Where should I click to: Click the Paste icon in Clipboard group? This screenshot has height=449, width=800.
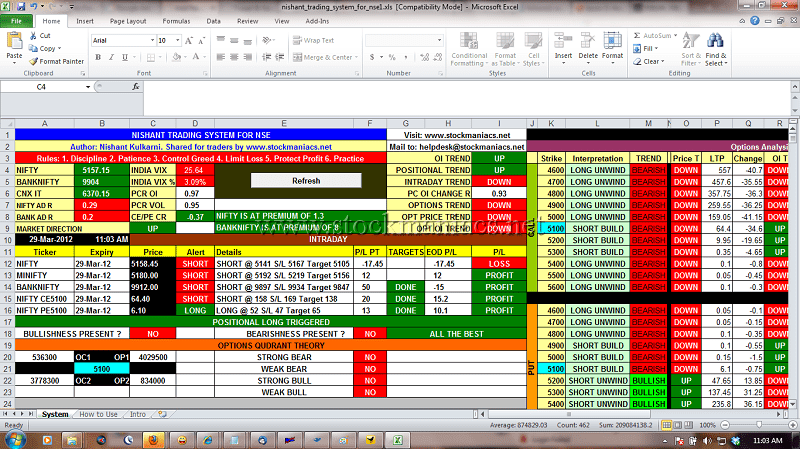click(x=14, y=42)
